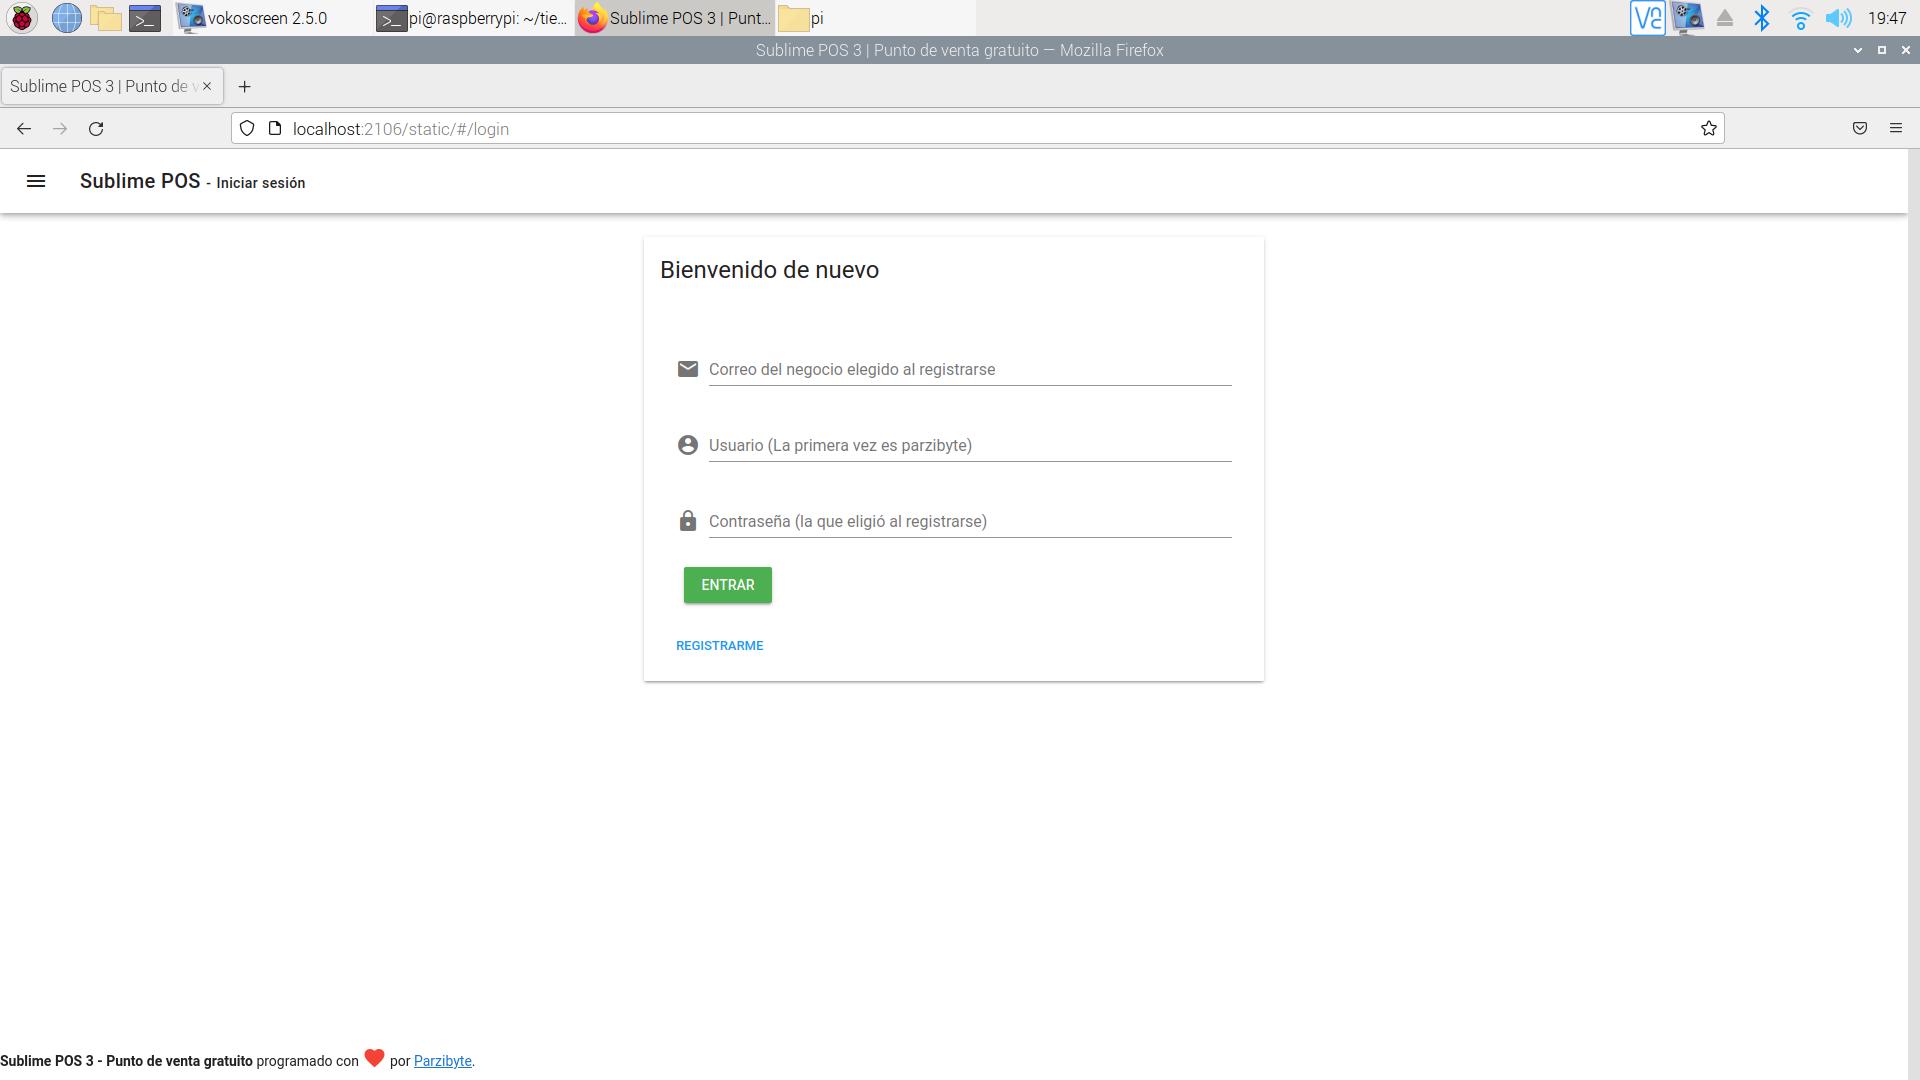Switch to the pi@raspberrypi terminal taskbar window
Screen dimensions: 1920x1080
click(474, 18)
